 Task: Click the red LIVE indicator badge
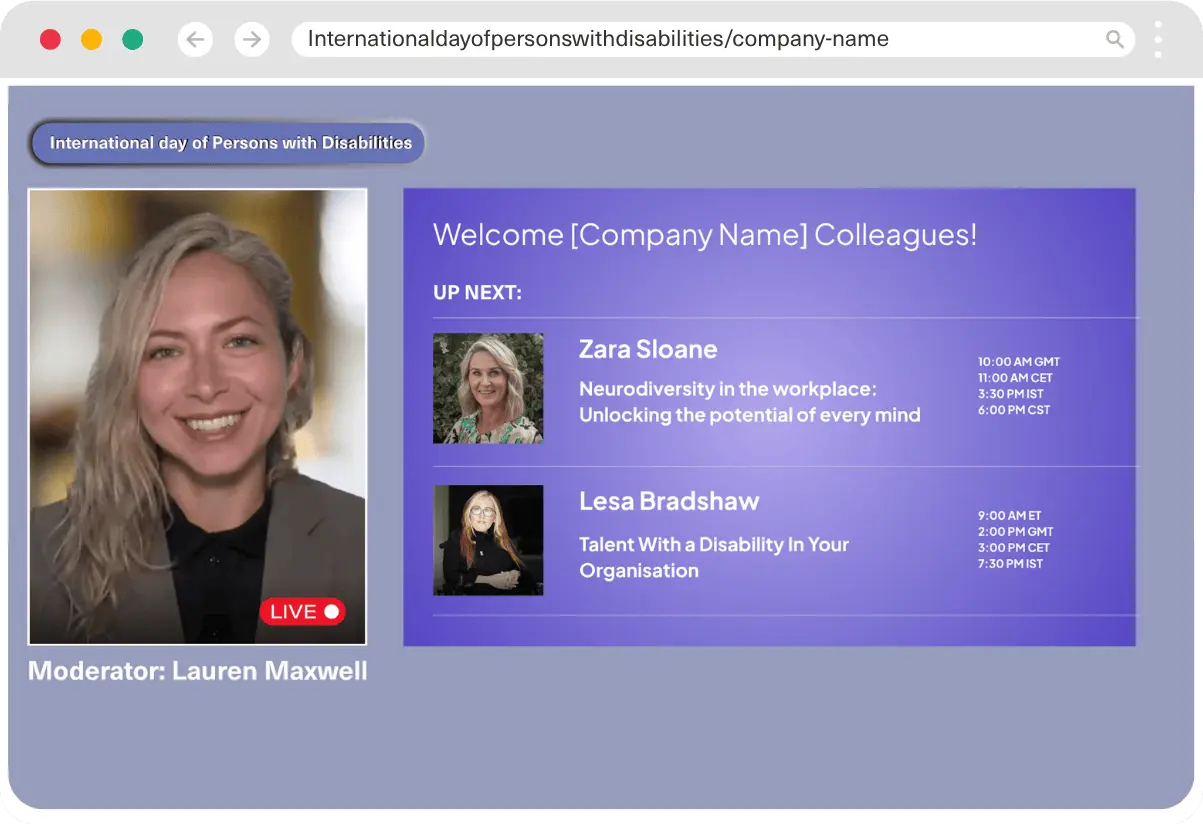tap(302, 612)
